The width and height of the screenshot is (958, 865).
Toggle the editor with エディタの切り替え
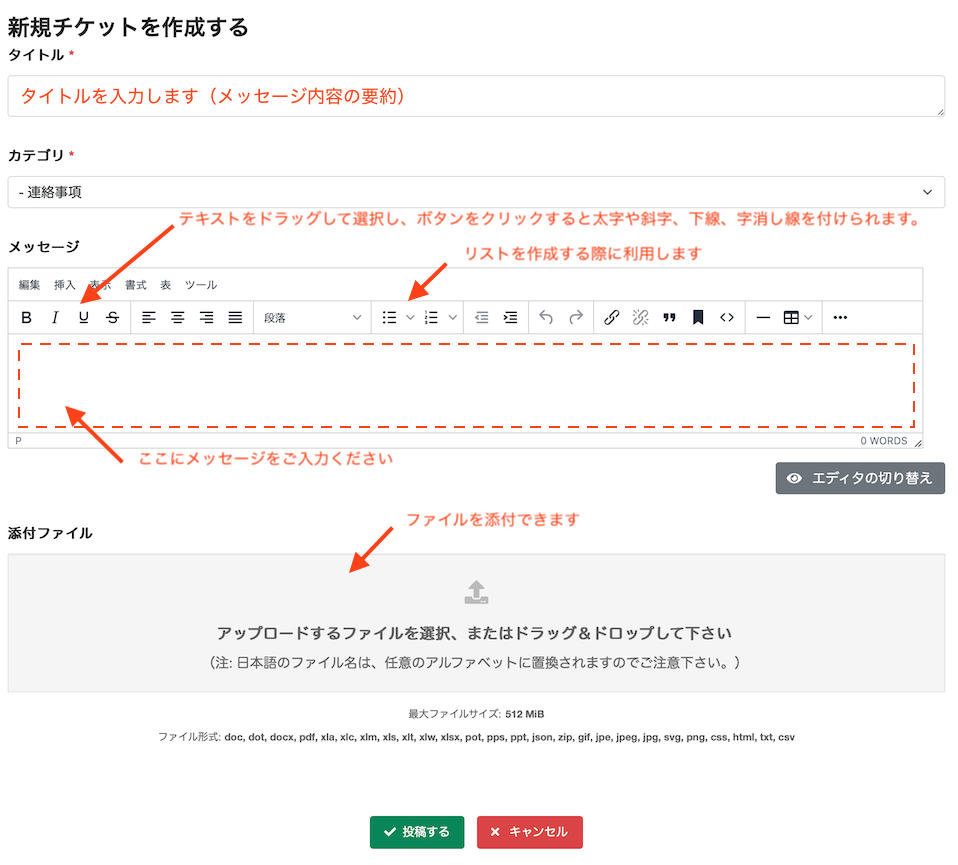tap(859, 478)
